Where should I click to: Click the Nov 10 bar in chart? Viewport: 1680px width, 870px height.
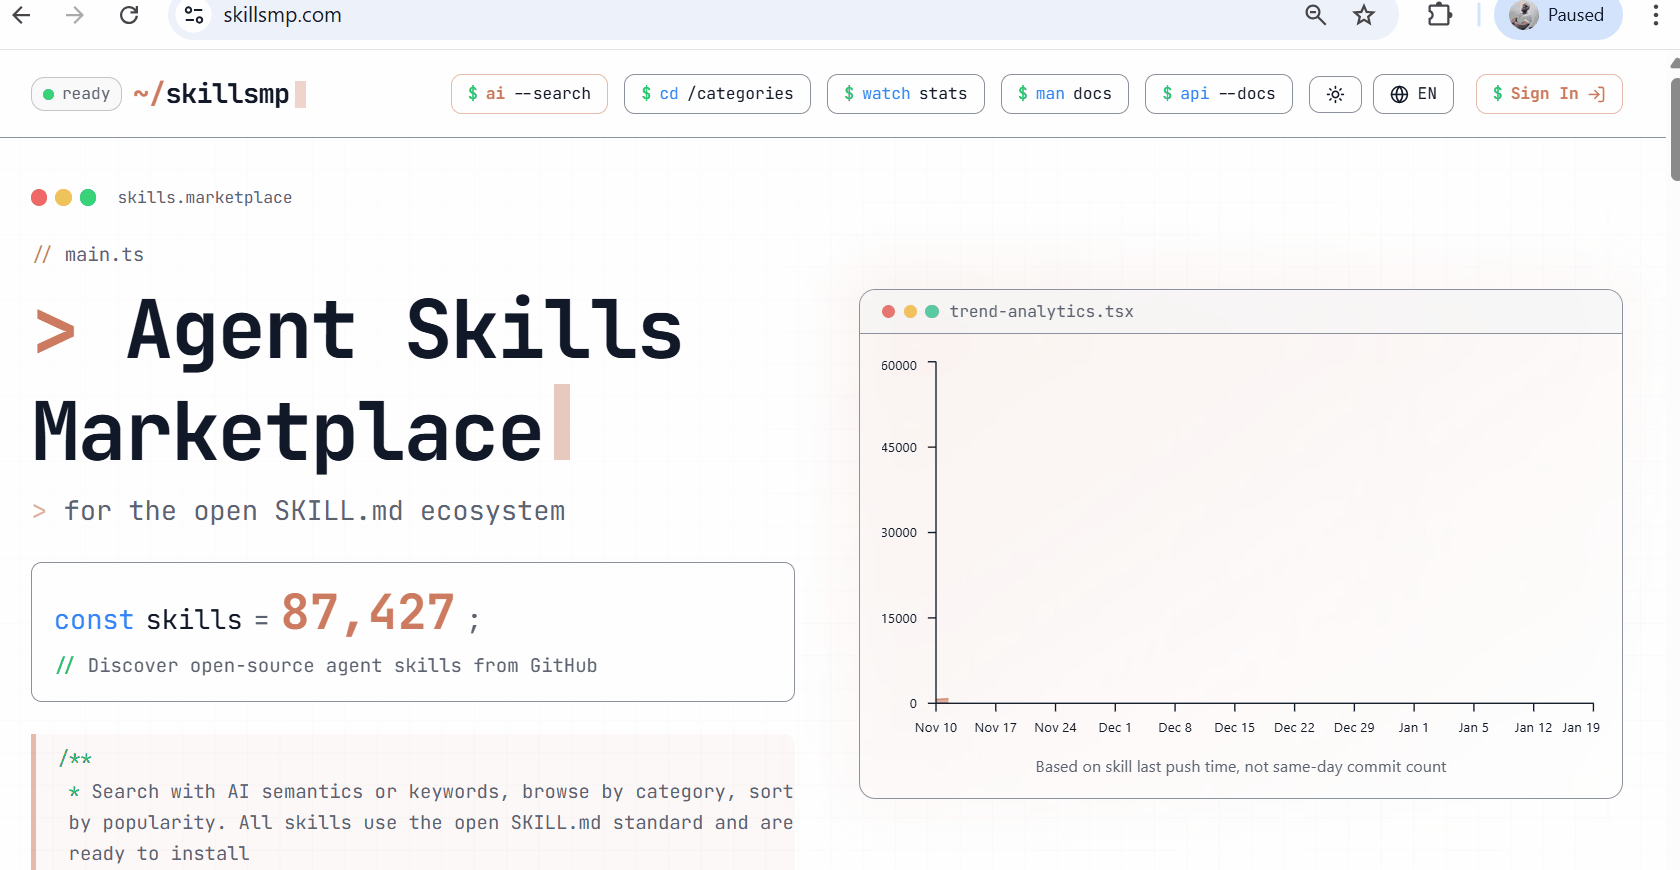pos(942,701)
